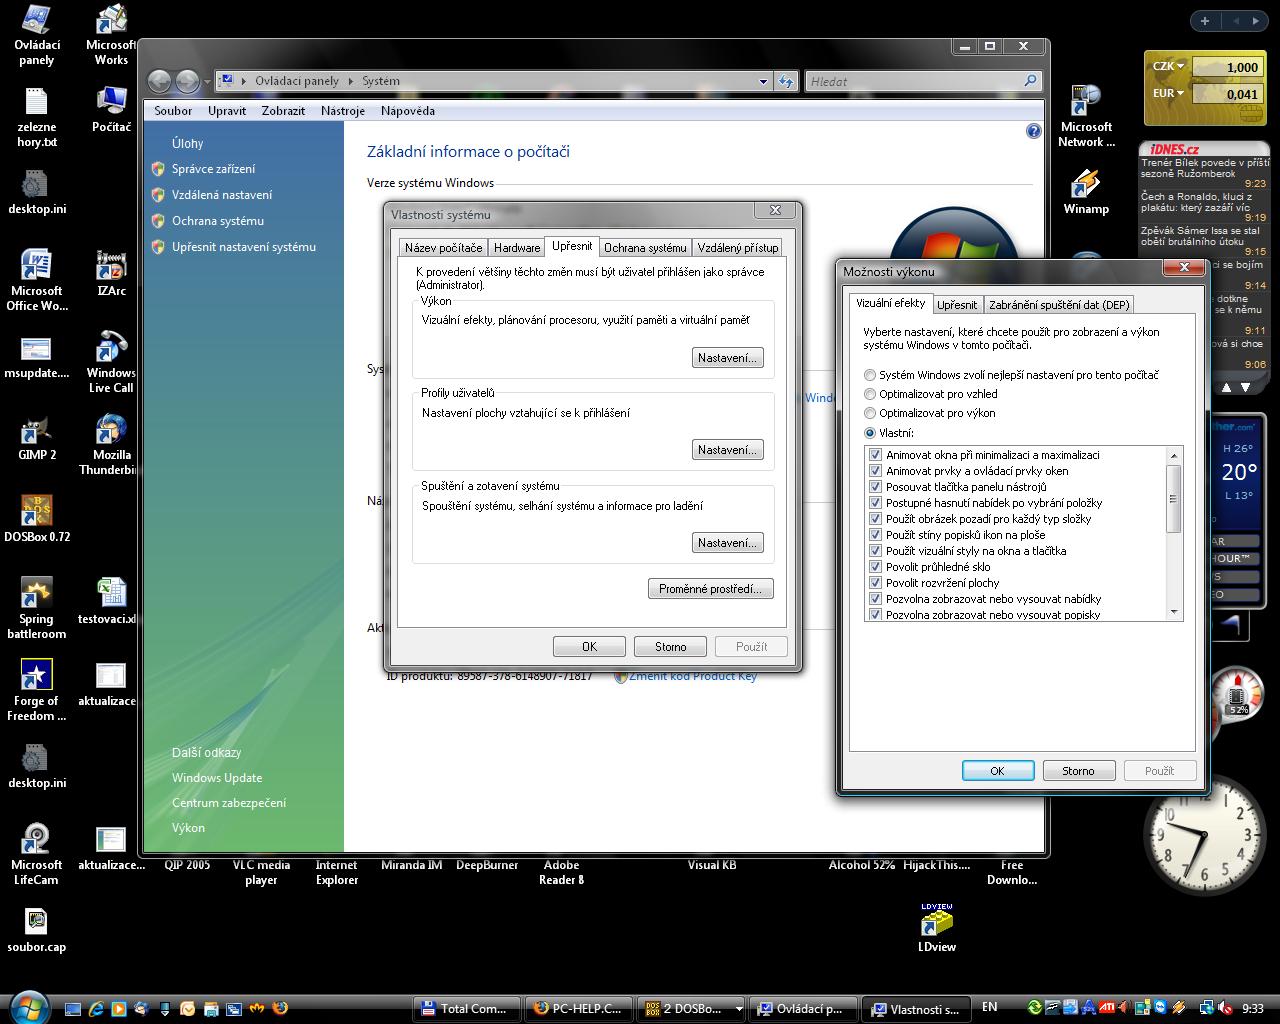Click the blue help question mark icon
The image size is (1280, 1024).
1033,131
